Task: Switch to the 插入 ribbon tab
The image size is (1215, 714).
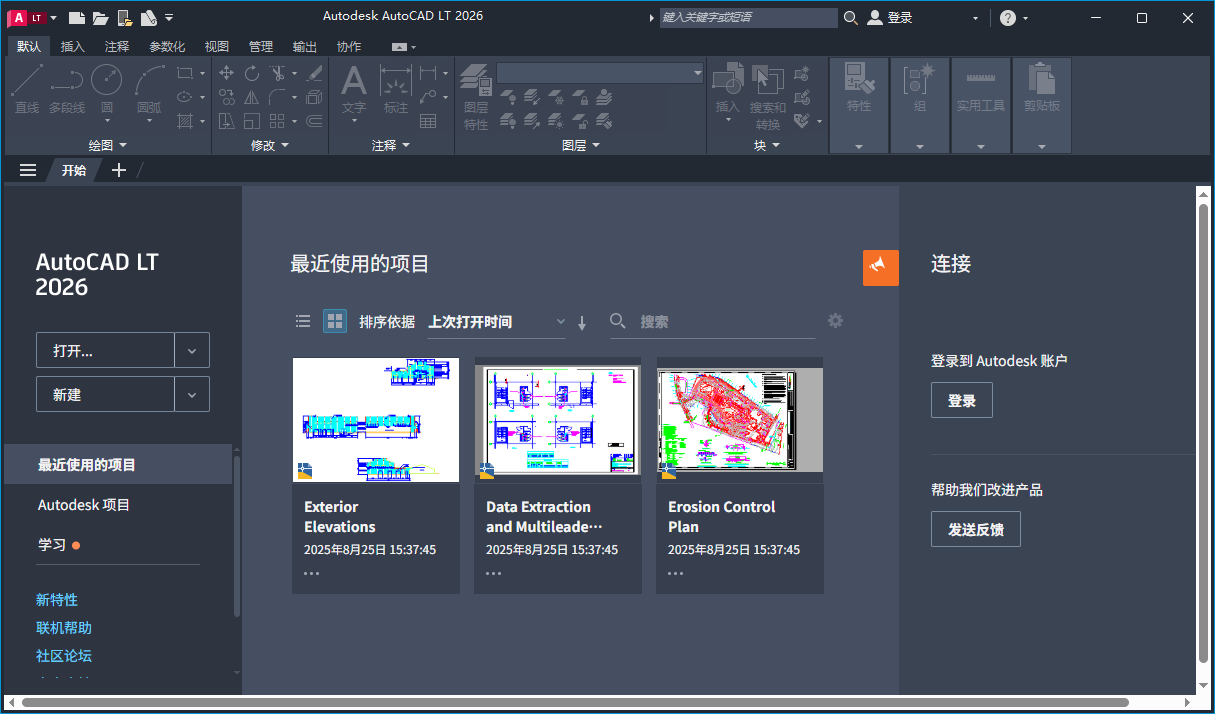Action: pyautogui.click(x=73, y=46)
